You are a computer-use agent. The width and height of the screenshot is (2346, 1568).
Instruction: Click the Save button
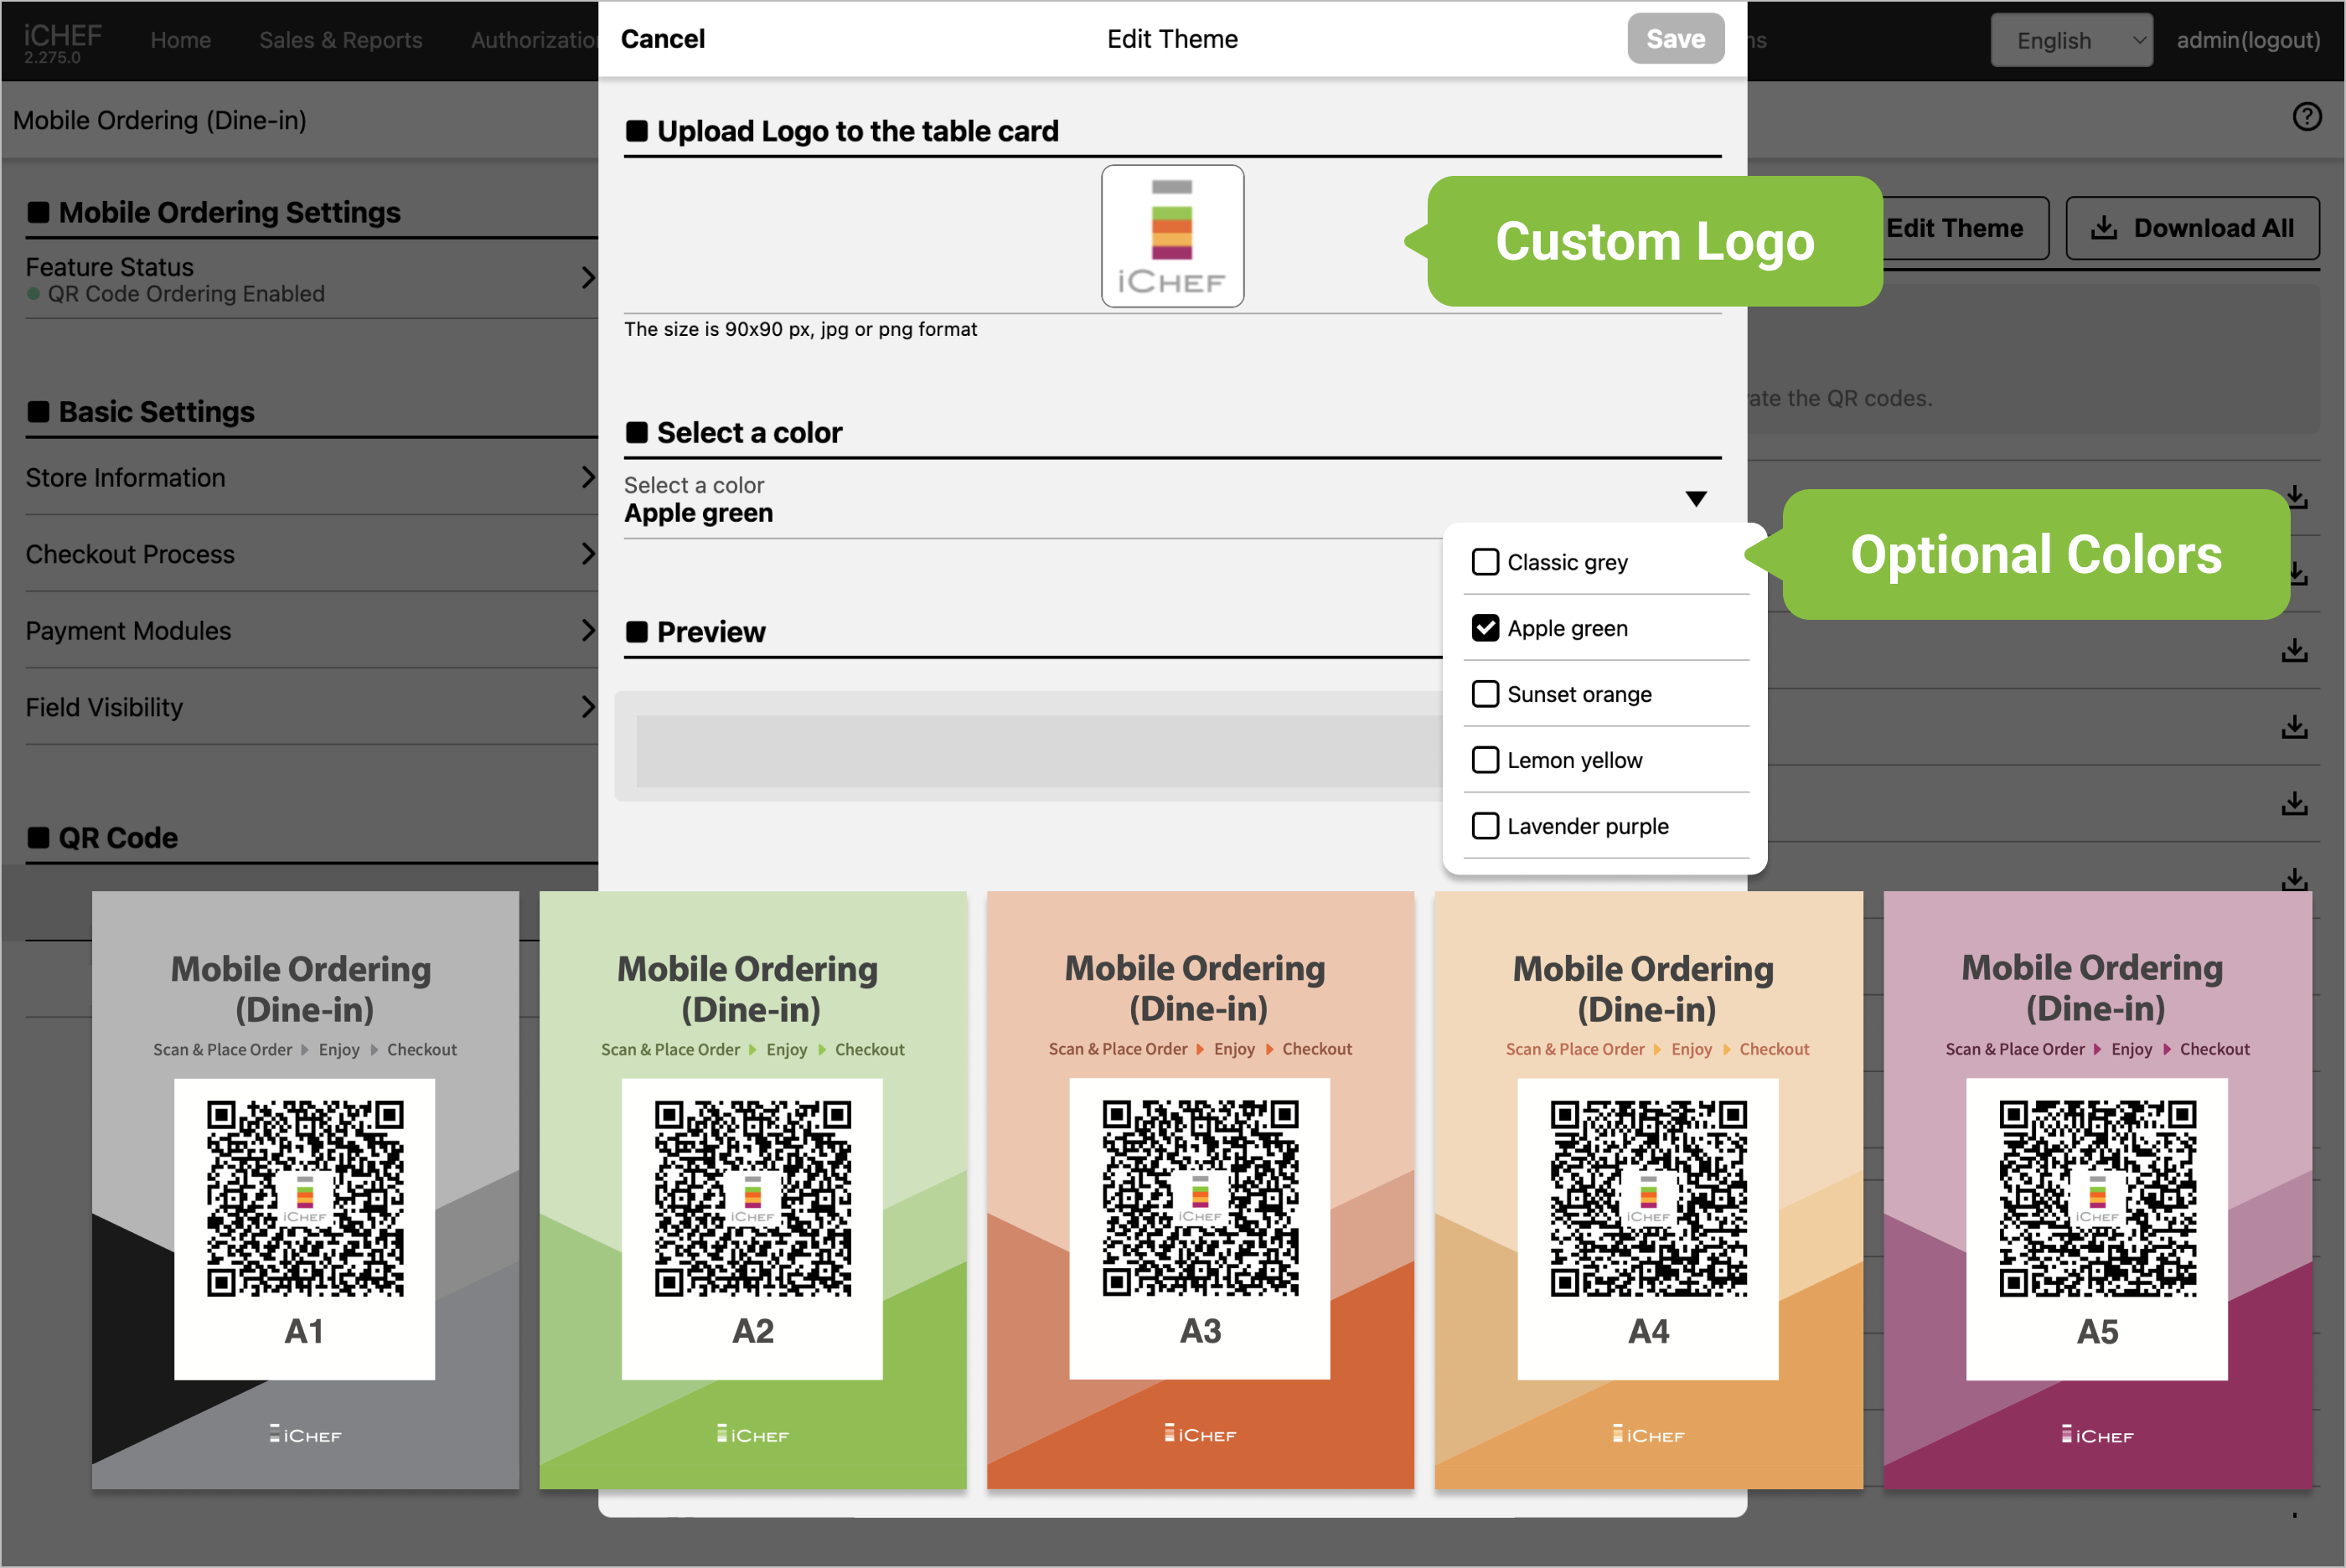(x=1675, y=39)
